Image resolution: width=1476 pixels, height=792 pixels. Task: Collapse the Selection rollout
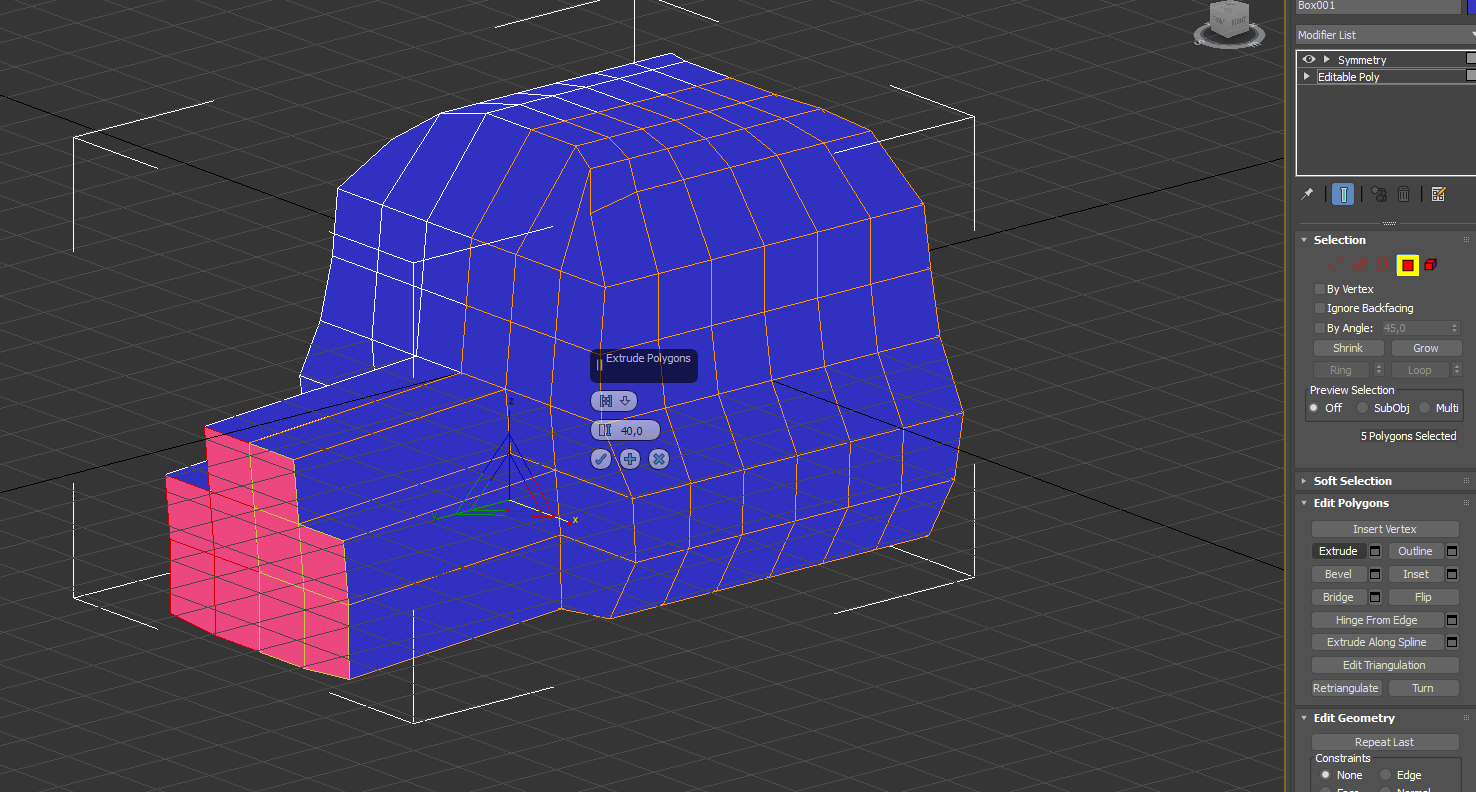(1304, 240)
